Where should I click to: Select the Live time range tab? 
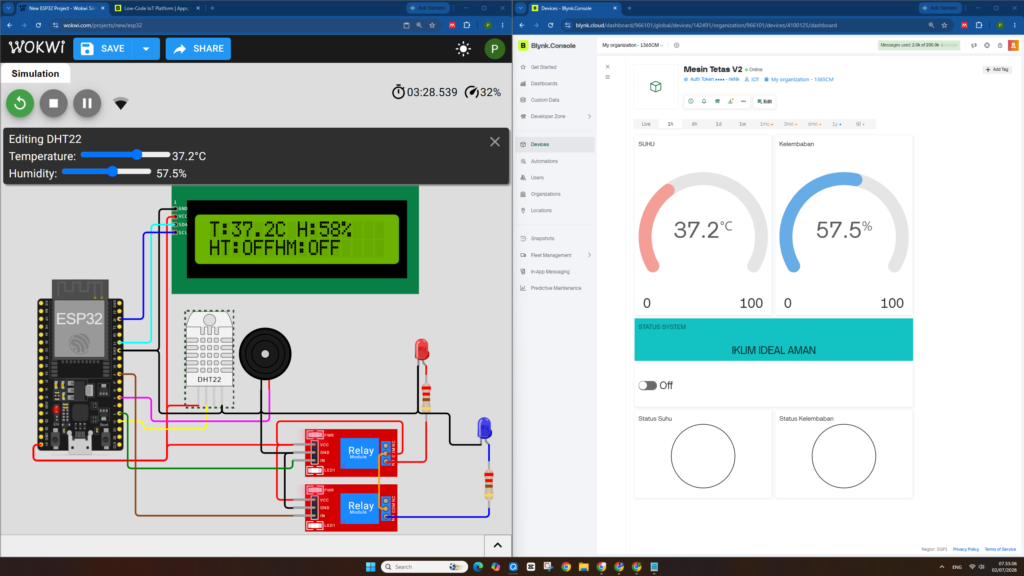pos(646,124)
